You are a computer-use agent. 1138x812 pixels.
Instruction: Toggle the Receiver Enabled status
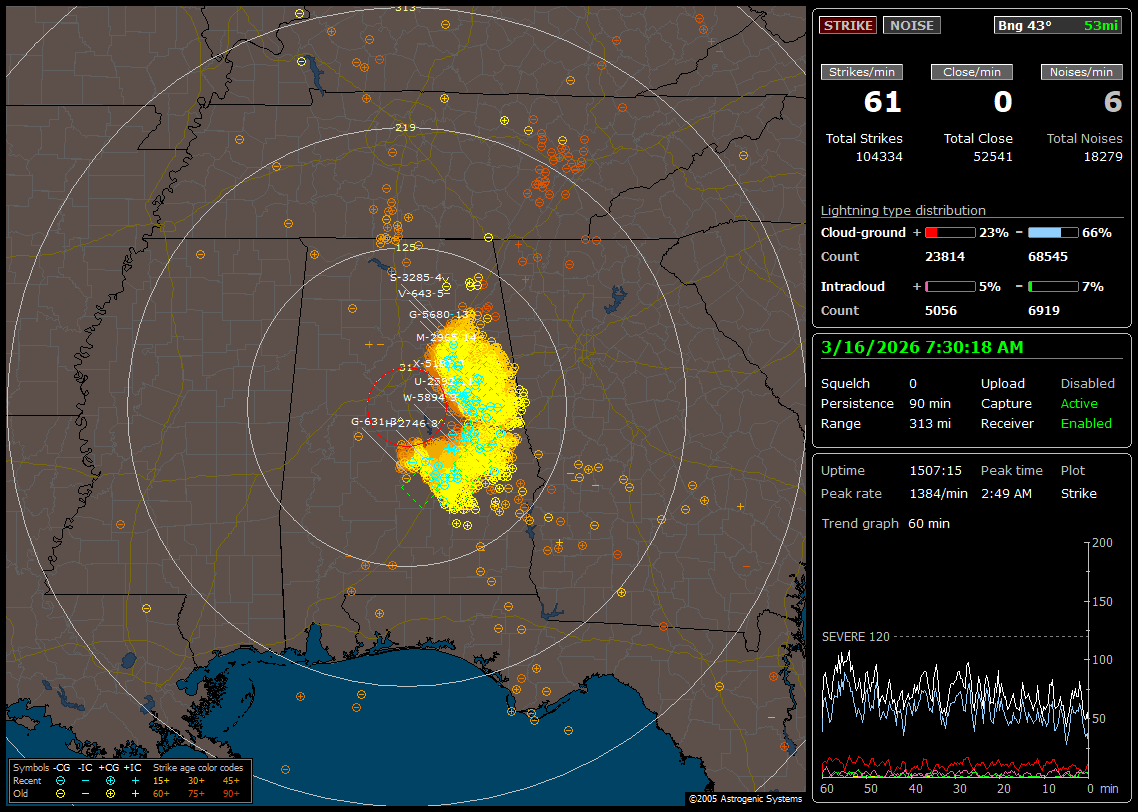tap(1086, 423)
